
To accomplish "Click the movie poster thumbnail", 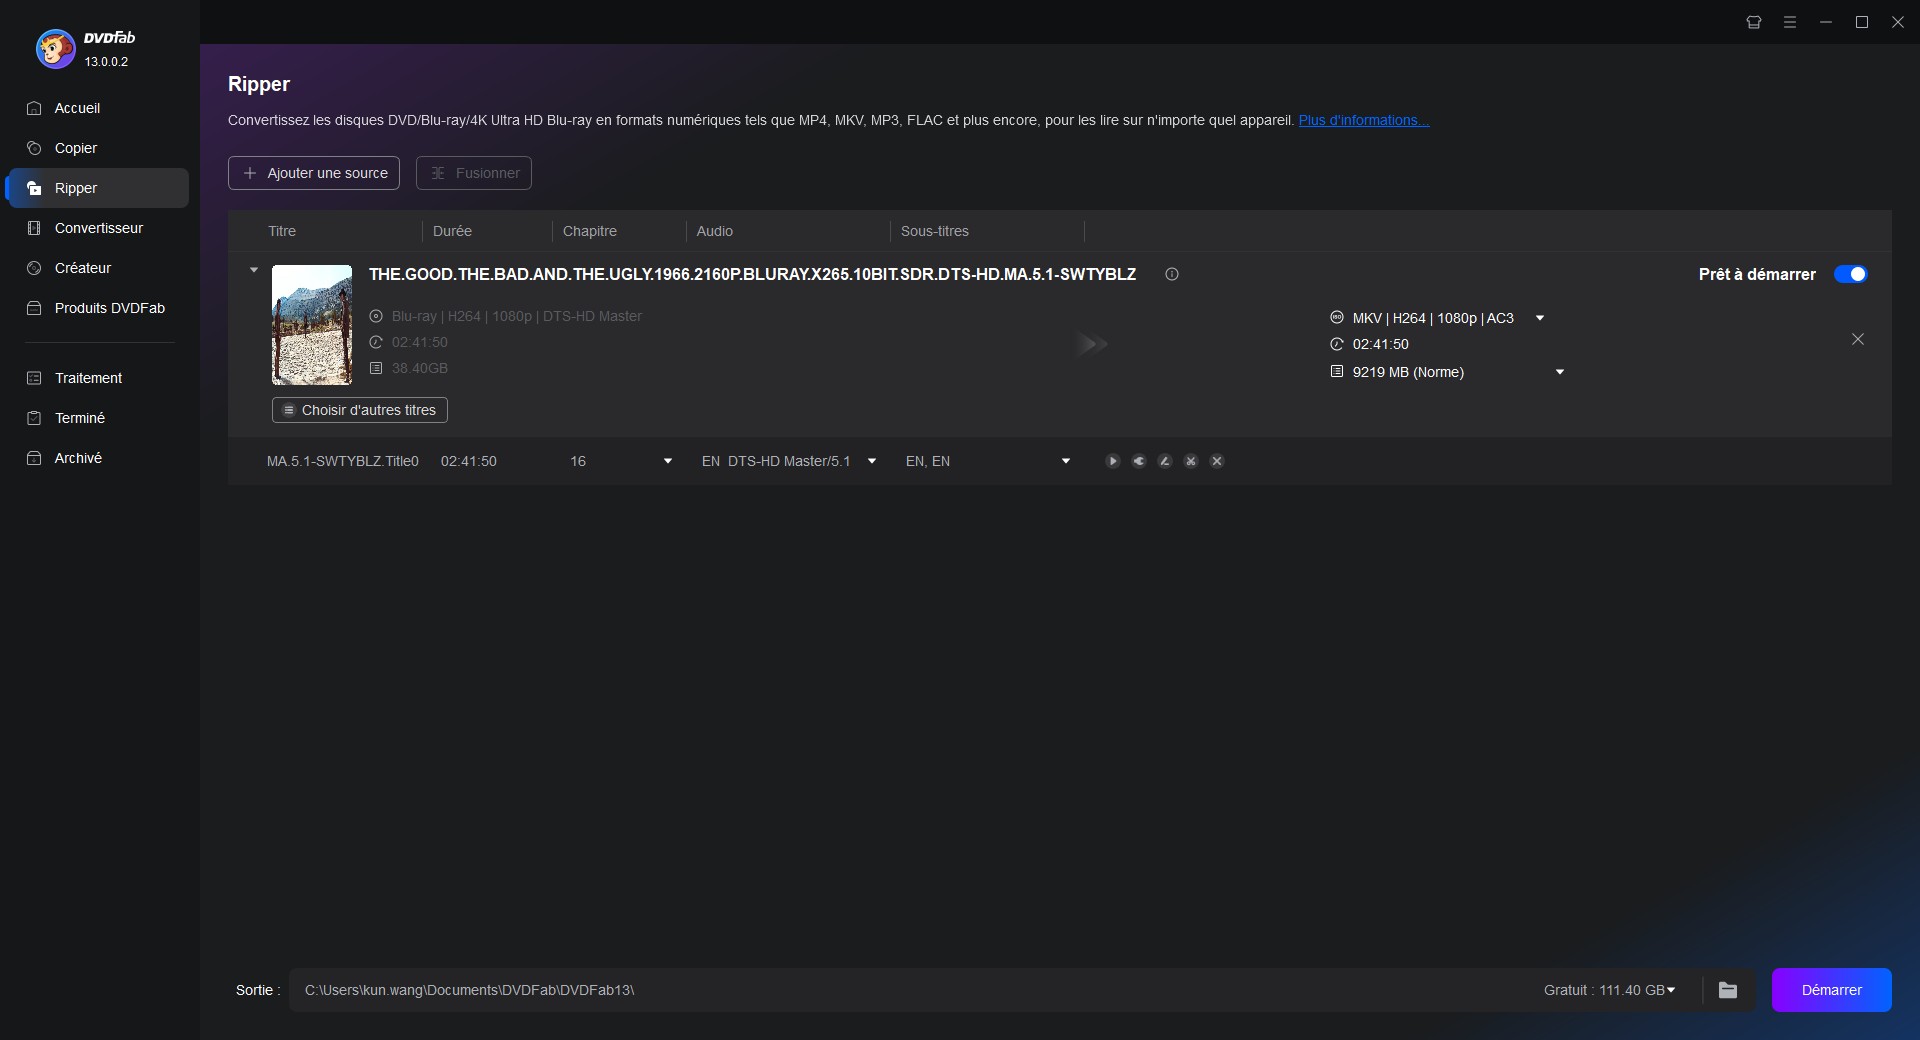I will [312, 325].
